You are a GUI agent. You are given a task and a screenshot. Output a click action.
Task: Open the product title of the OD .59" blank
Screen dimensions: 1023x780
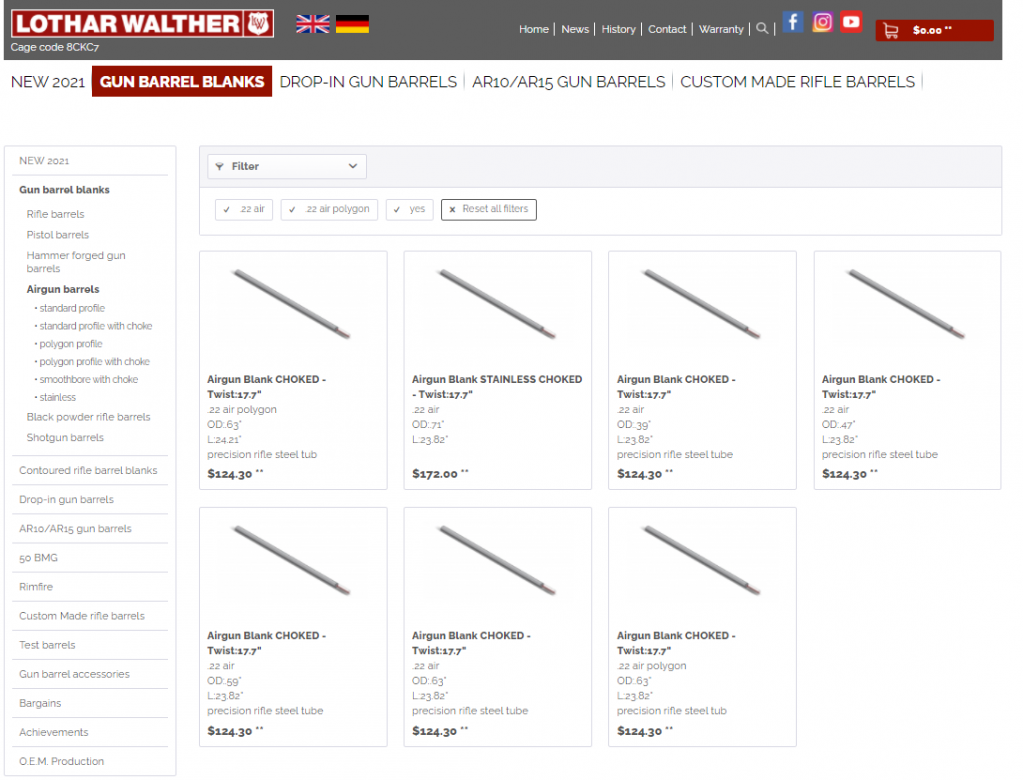pos(266,643)
